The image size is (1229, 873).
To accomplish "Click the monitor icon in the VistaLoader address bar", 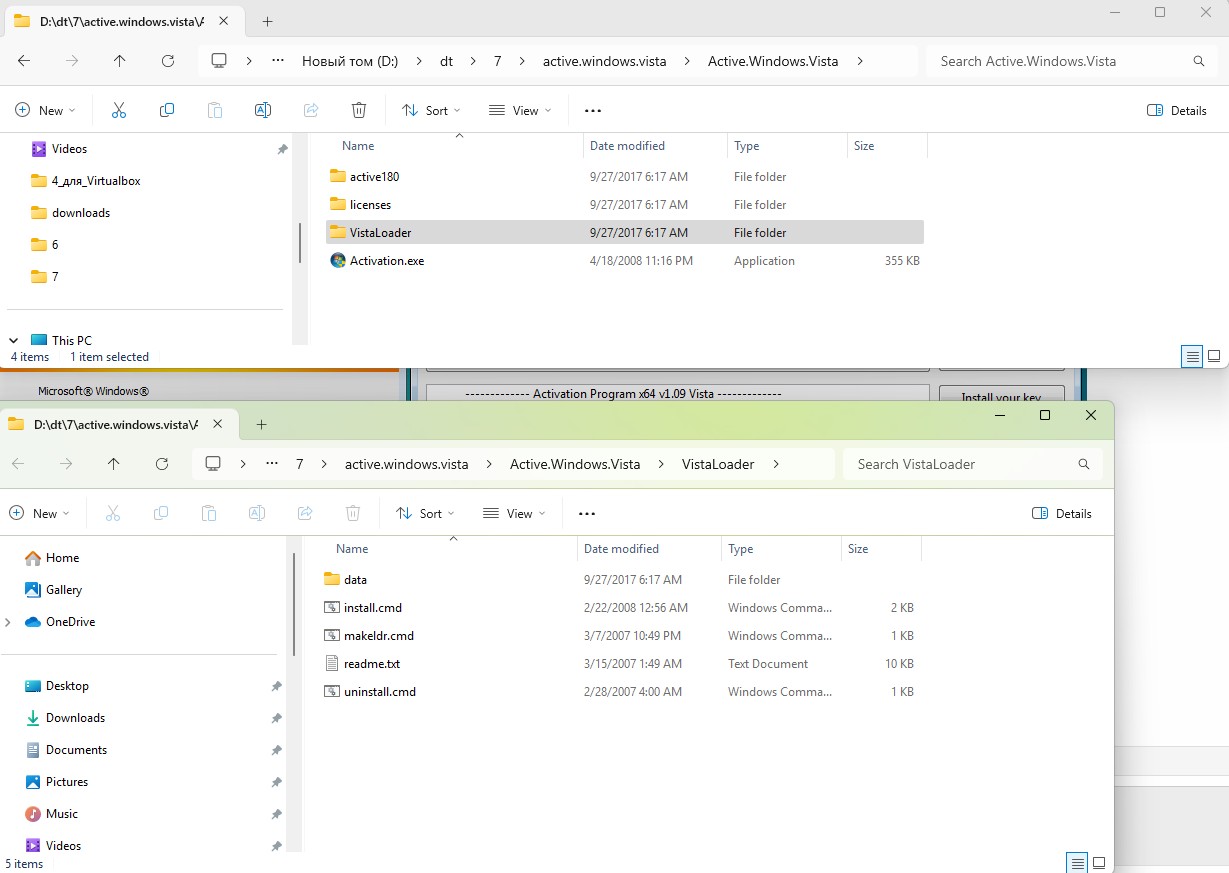I will tap(213, 464).
